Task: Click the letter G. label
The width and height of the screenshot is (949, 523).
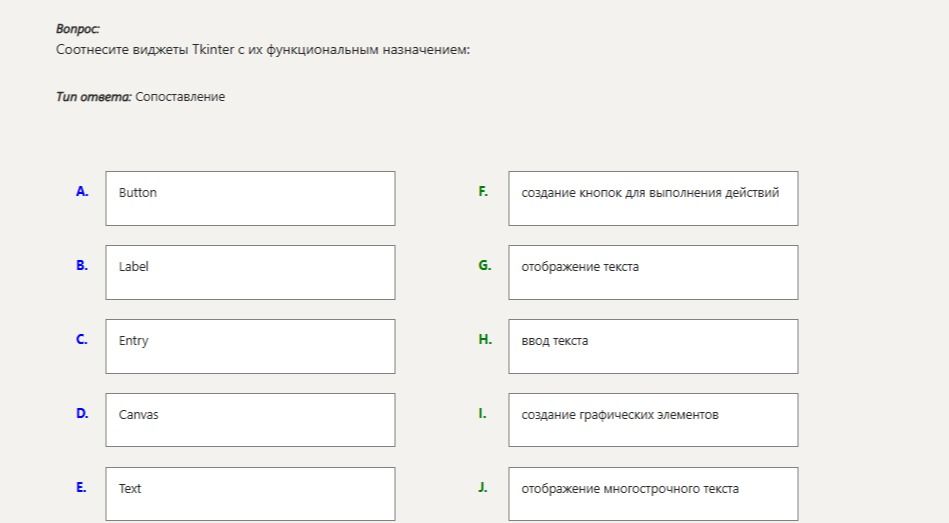Action: point(485,265)
